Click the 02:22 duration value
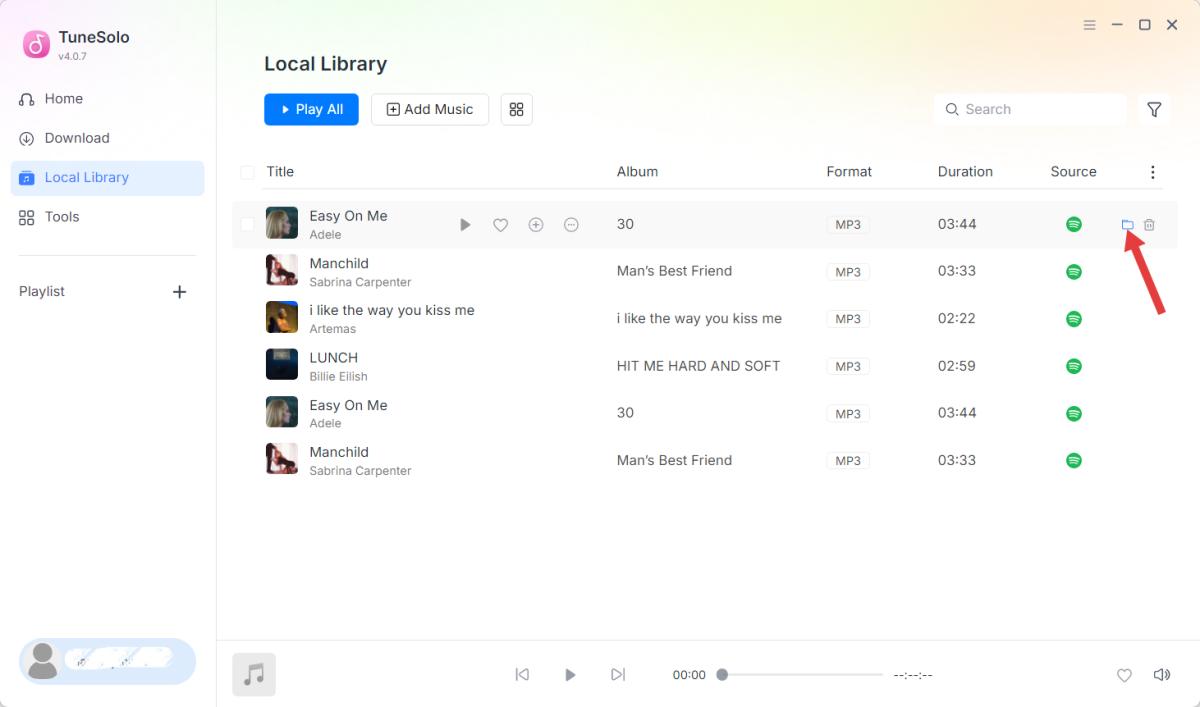The image size is (1200, 707). tap(957, 319)
